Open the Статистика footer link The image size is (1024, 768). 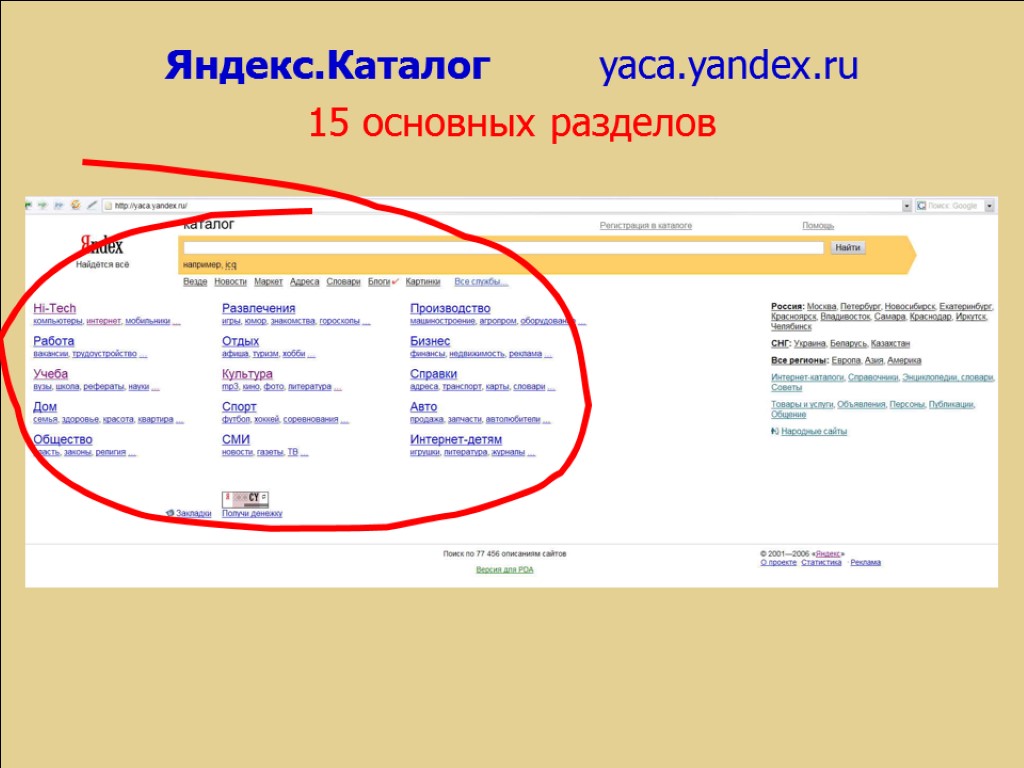click(x=821, y=562)
